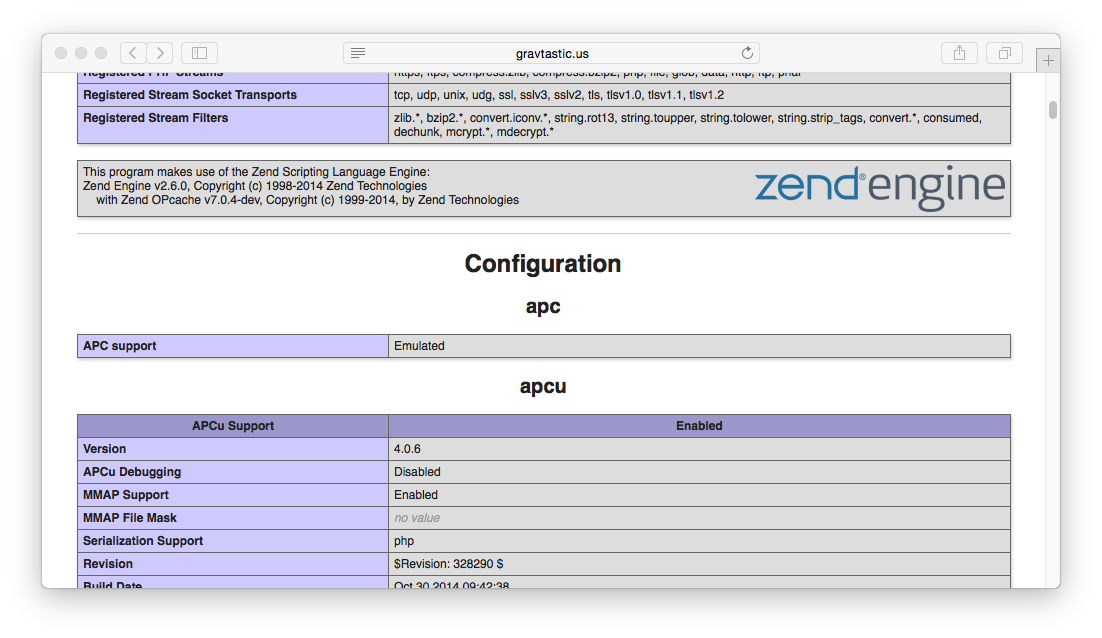This screenshot has width=1102, height=638.
Task: Click the Configuration heading
Action: 543,264
